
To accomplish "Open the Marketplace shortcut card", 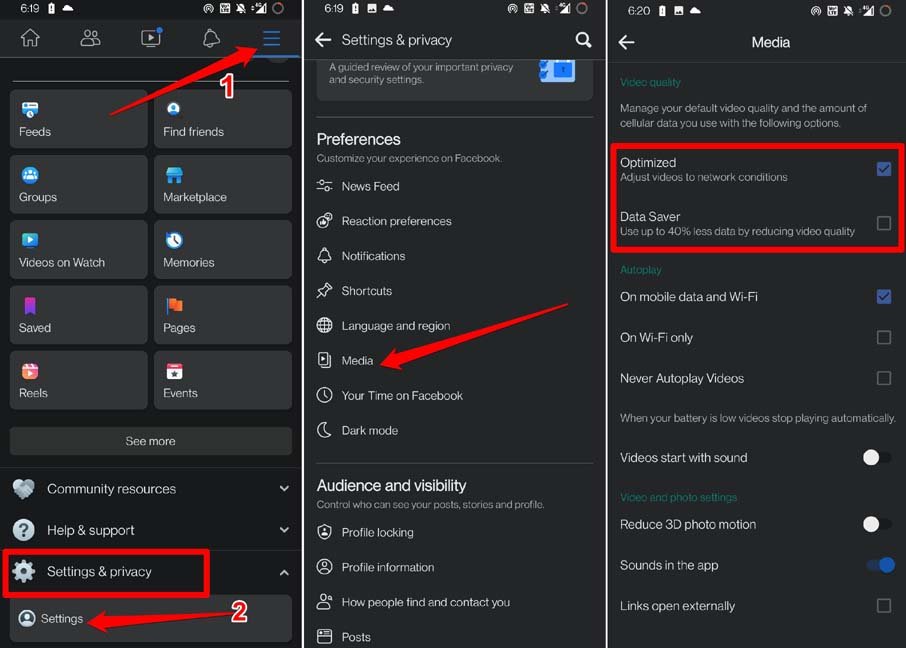I will click(x=223, y=184).
